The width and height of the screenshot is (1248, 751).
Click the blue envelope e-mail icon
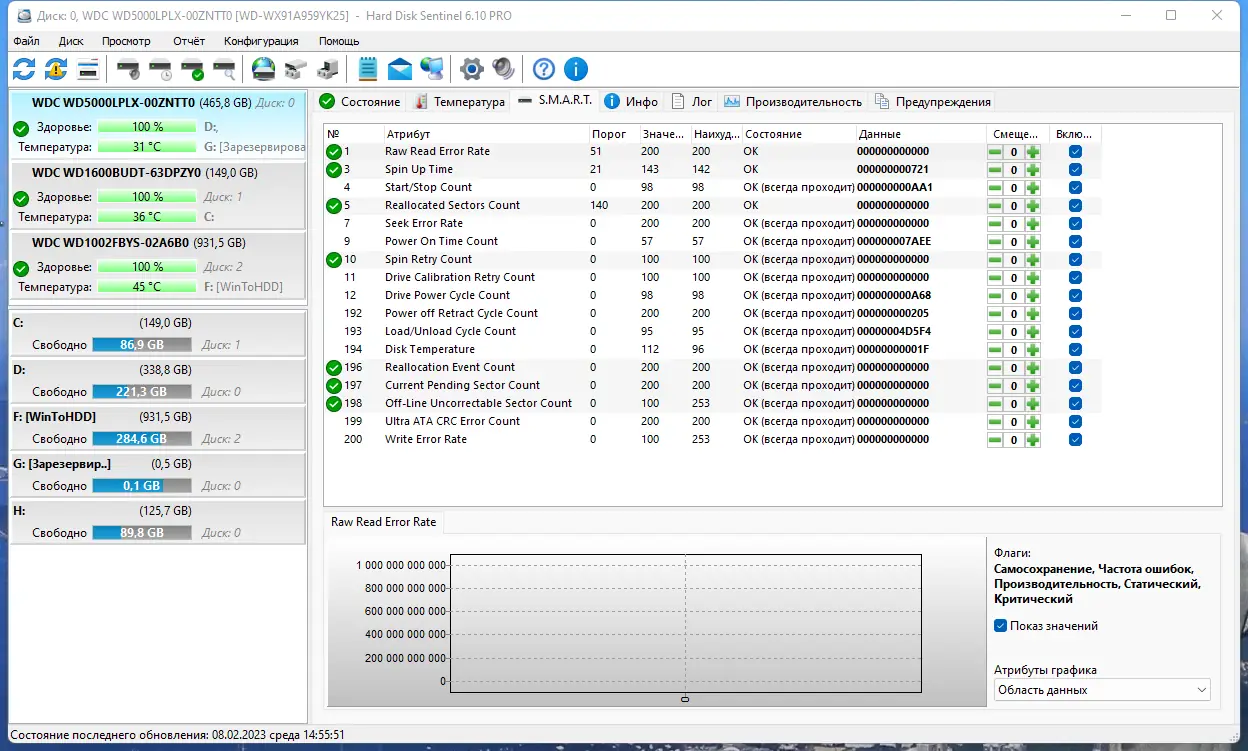click(x=400, y=69)
